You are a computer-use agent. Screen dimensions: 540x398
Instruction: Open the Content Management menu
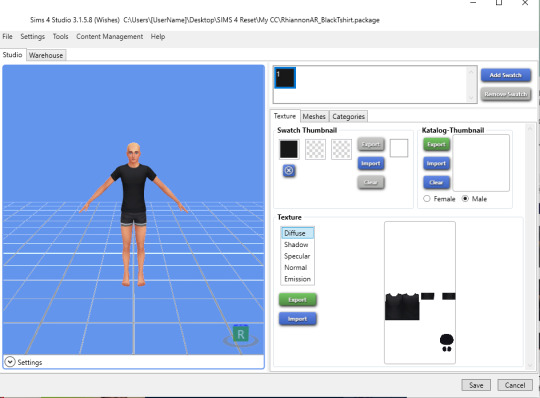110,36
